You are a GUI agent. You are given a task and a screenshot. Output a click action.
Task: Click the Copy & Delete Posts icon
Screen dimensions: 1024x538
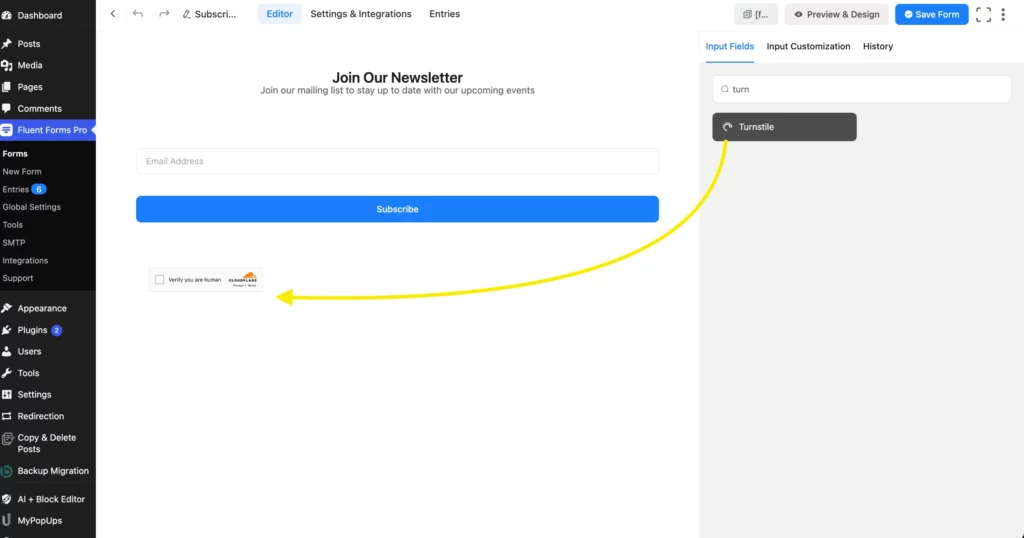[x=7, y=439]
